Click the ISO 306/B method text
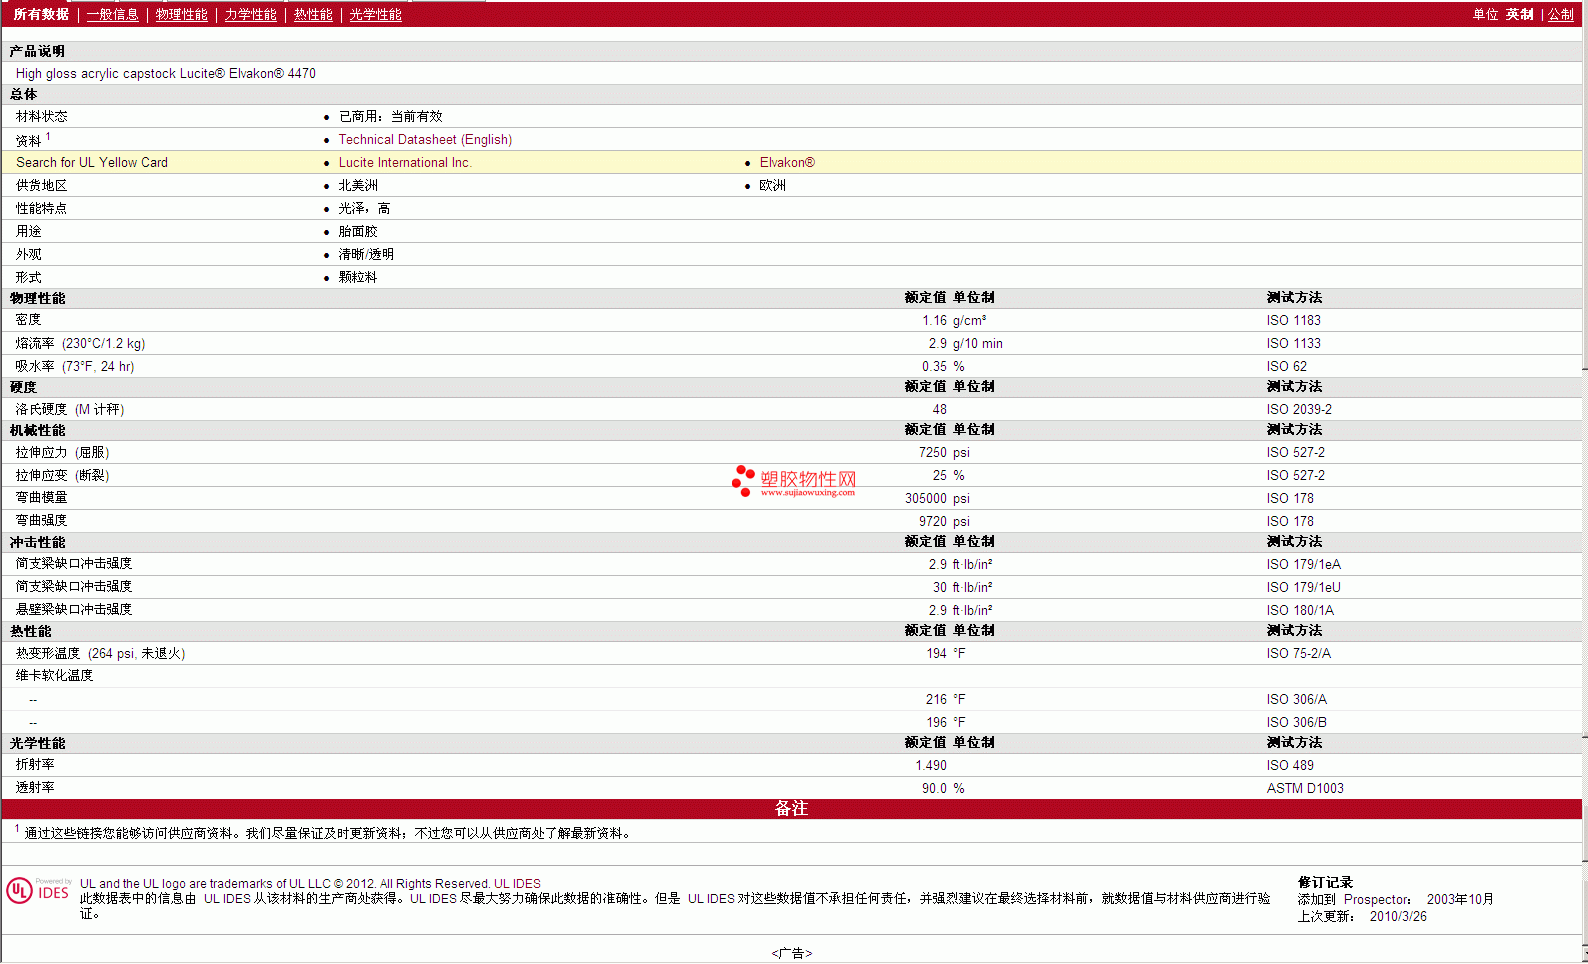 pos(1296,723)
